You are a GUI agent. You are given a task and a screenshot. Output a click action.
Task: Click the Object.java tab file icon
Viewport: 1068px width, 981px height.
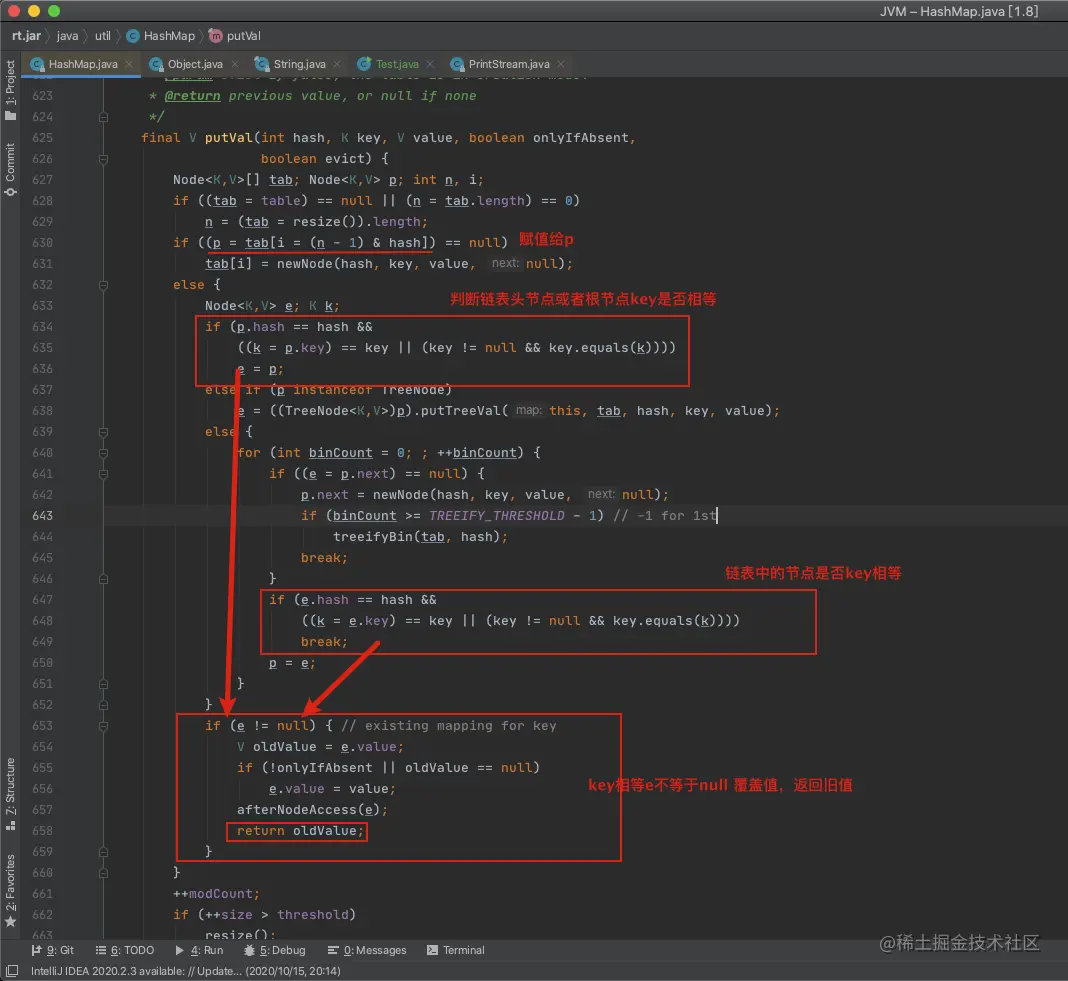pos(157,64)
